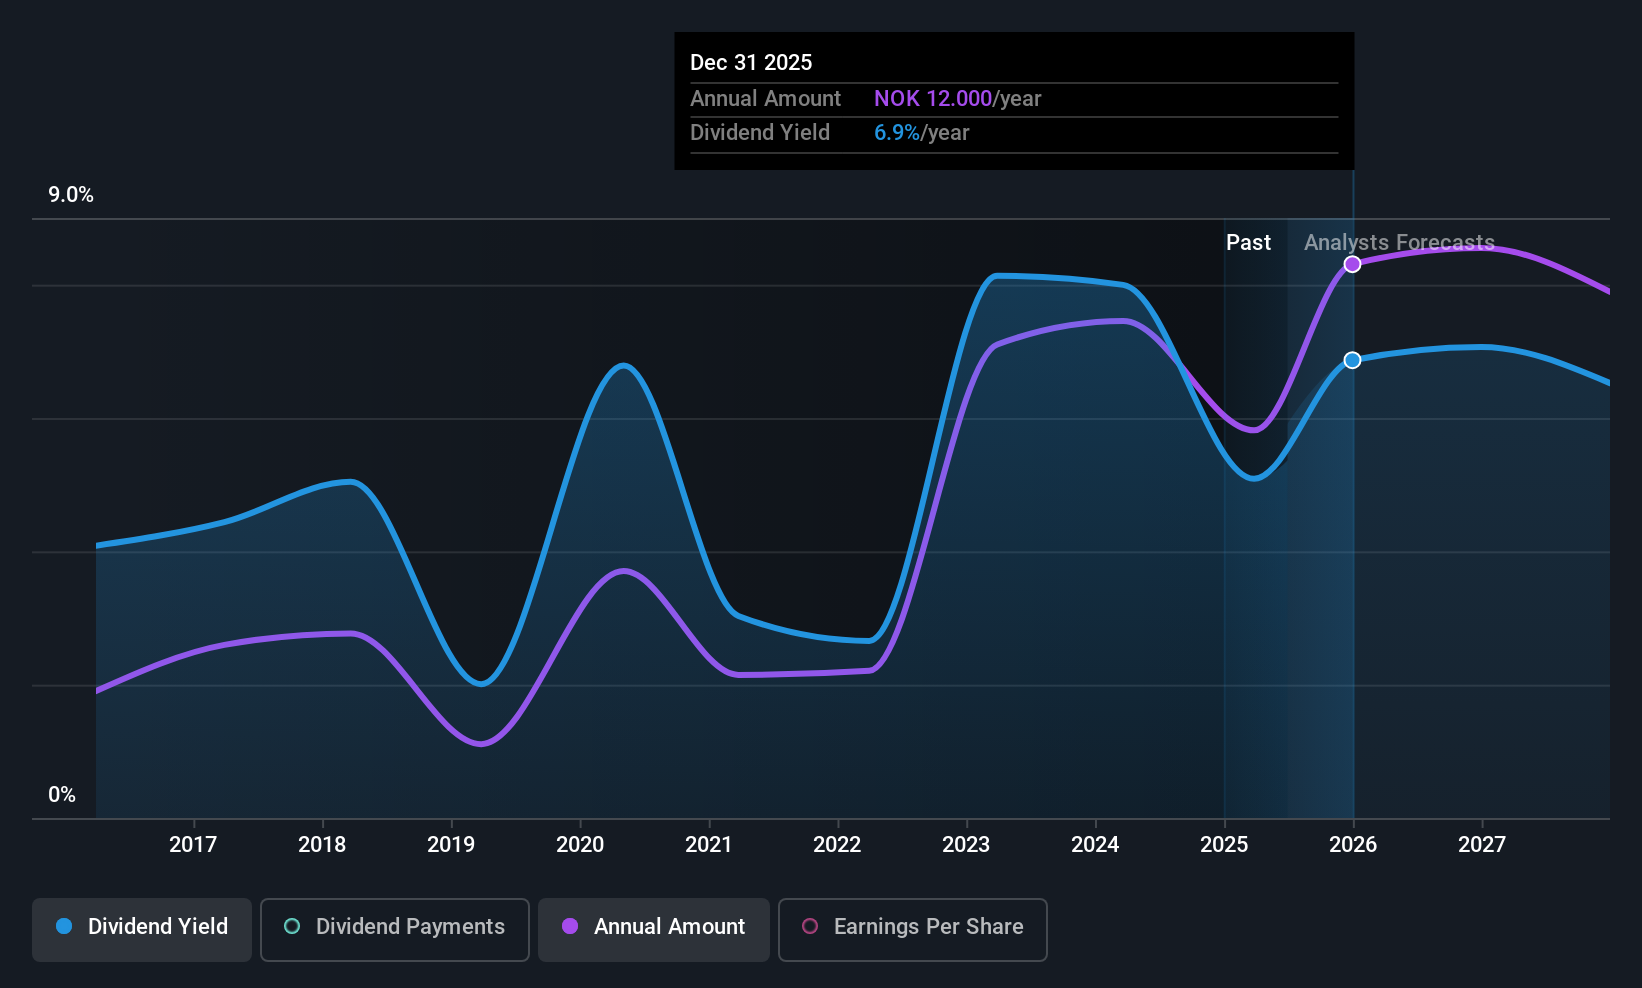Click the 2017 x-axis label
The image size is (1642, 988).
tap(193, 845)
